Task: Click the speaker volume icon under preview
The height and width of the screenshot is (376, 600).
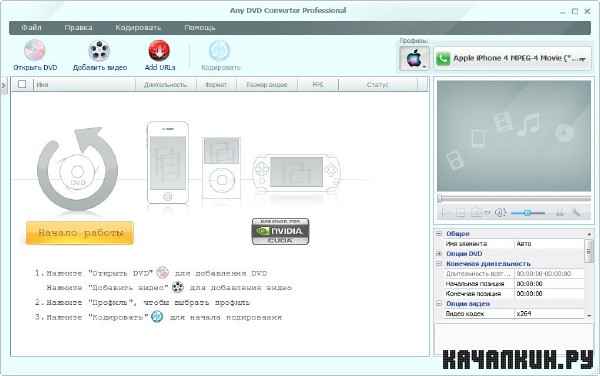Action: (x=500, y=213)
